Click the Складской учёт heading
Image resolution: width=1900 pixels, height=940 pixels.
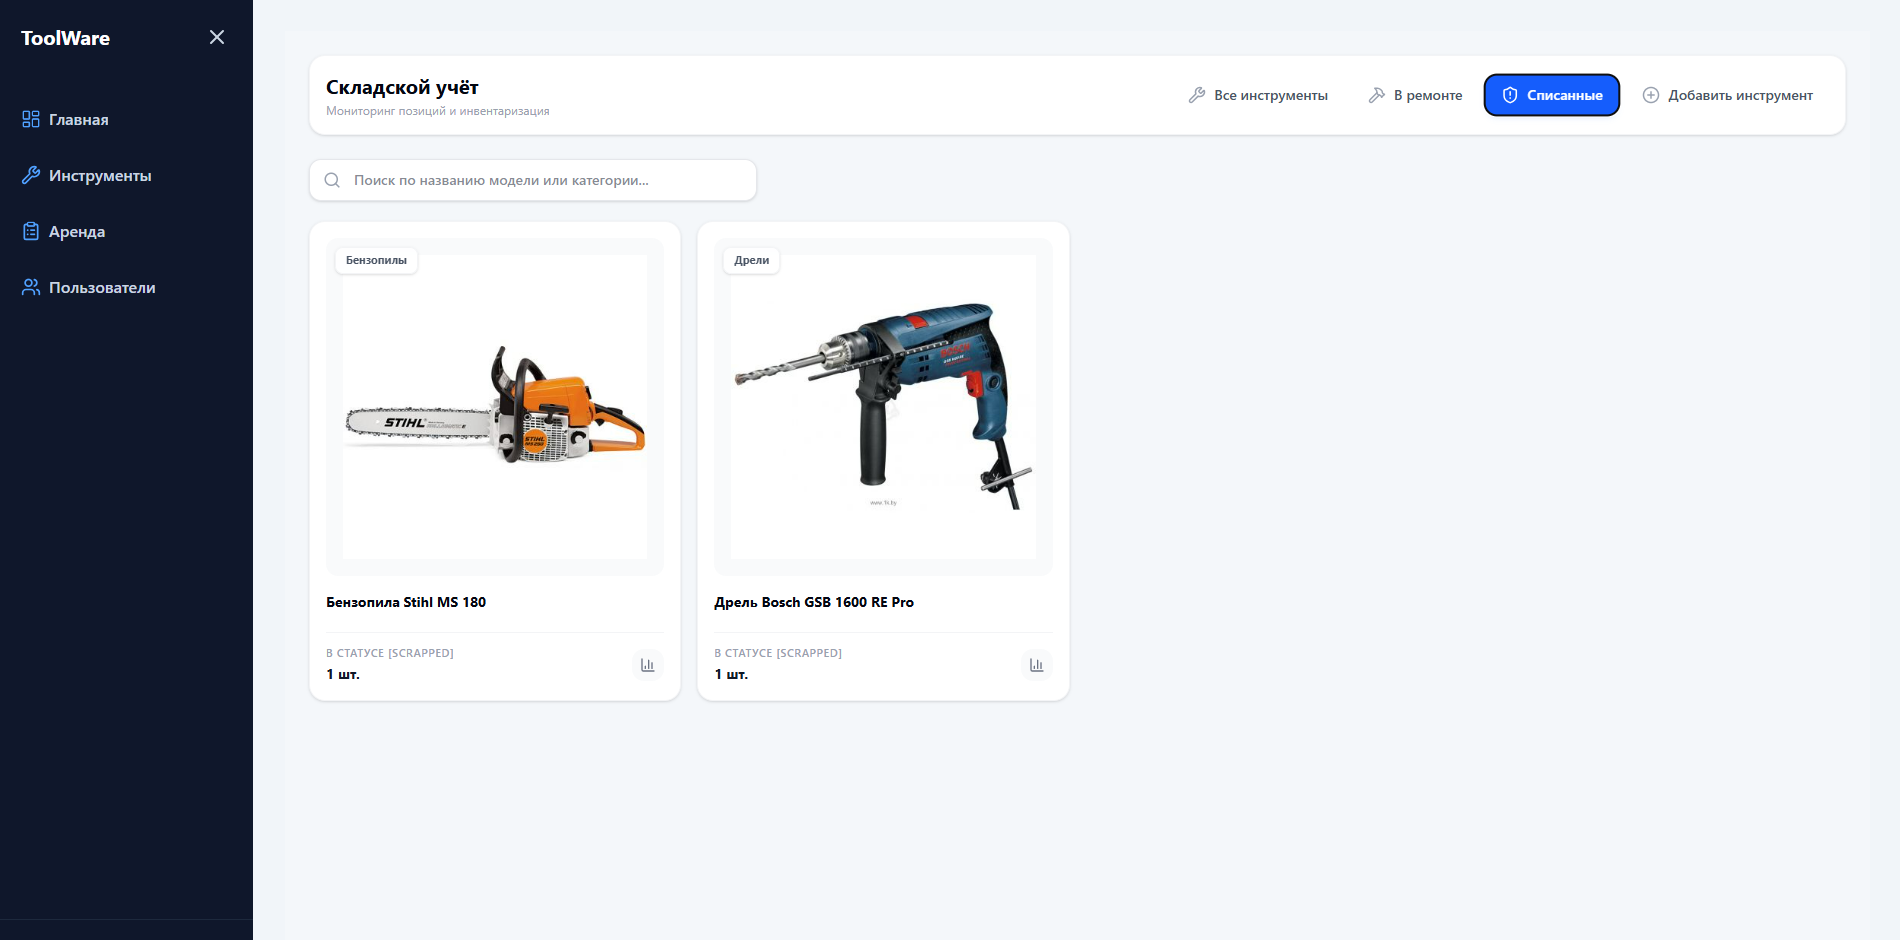tap(402, 87)
